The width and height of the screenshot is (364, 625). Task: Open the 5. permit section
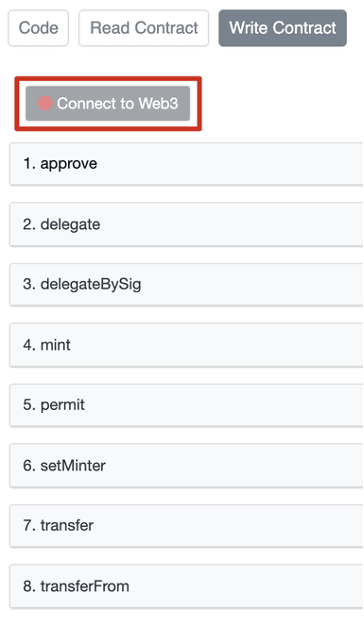pyautogui.click(x=187, y=405)
